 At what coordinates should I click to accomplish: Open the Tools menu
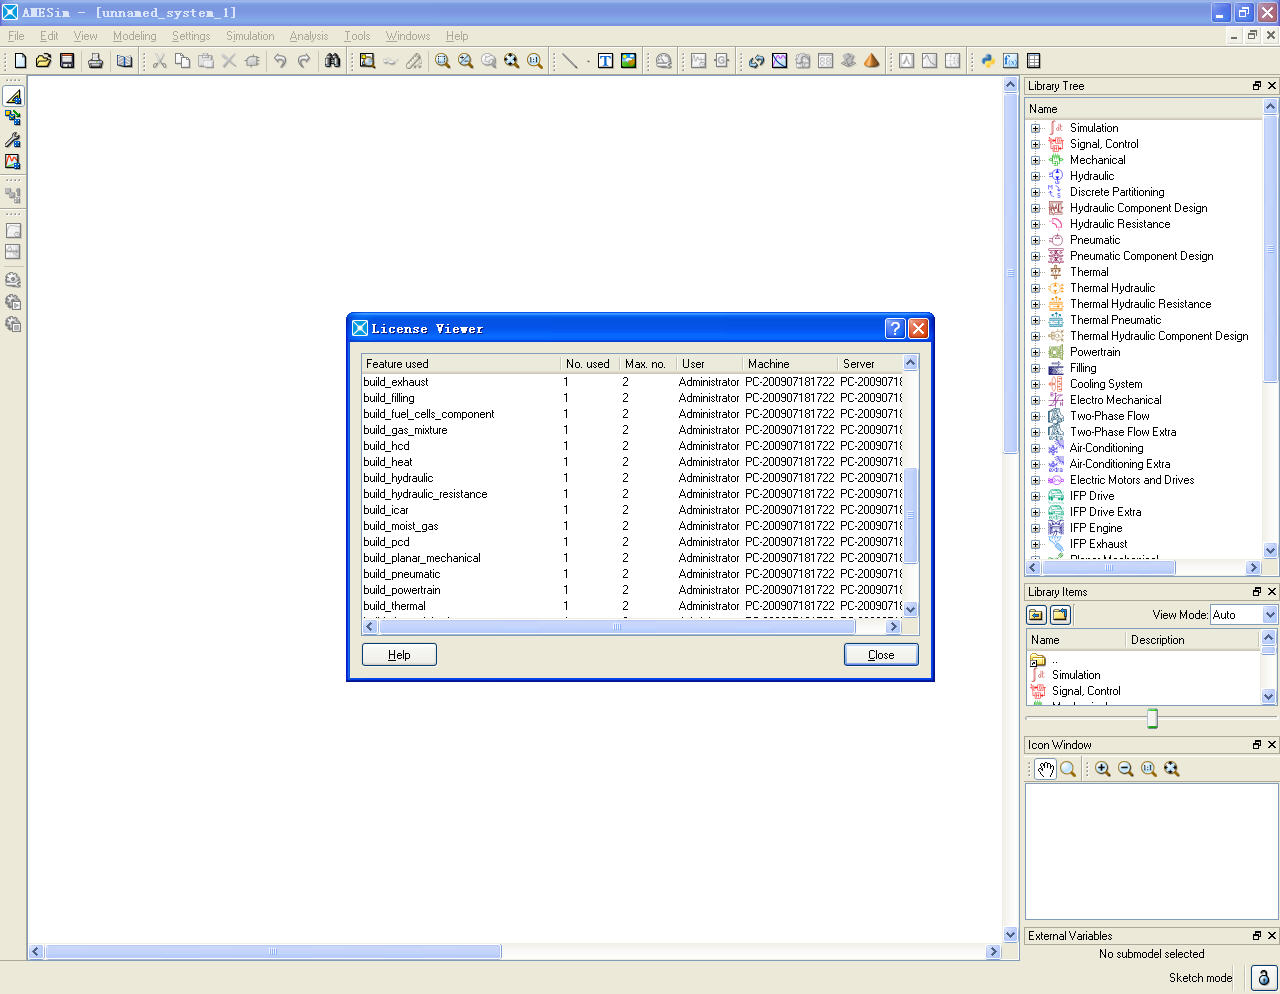coord(357,36)
